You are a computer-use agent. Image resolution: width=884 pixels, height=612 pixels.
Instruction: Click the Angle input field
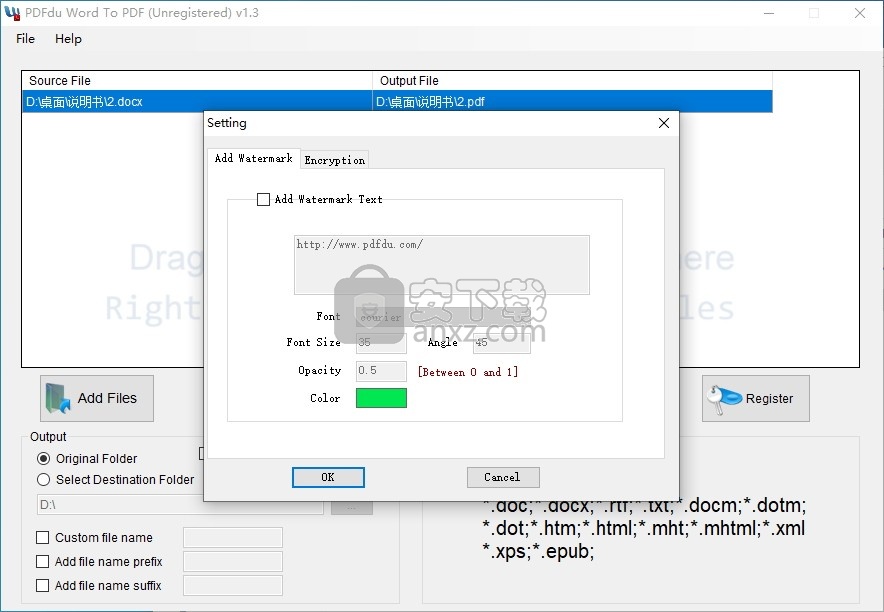501,343
